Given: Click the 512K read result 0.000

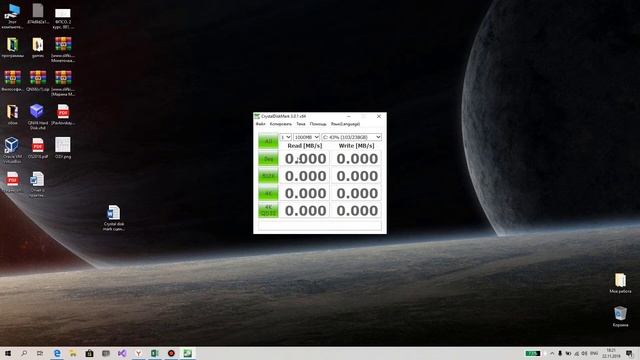Looking at the screenshot, I should coord(305,176).
